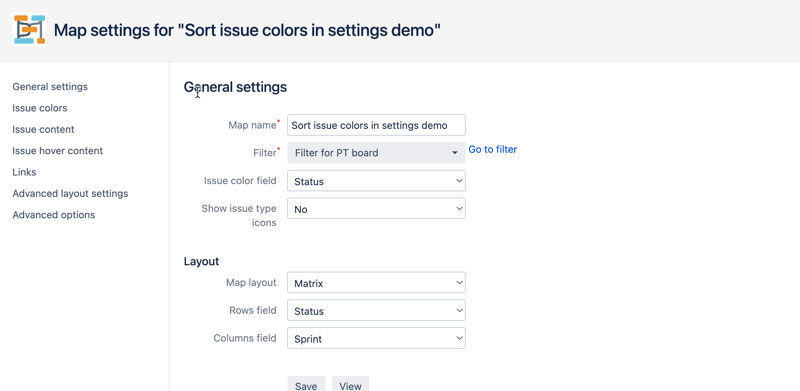Click the Save button
Viewport: 800px width, 391px height.
click(x=306, y=385)
